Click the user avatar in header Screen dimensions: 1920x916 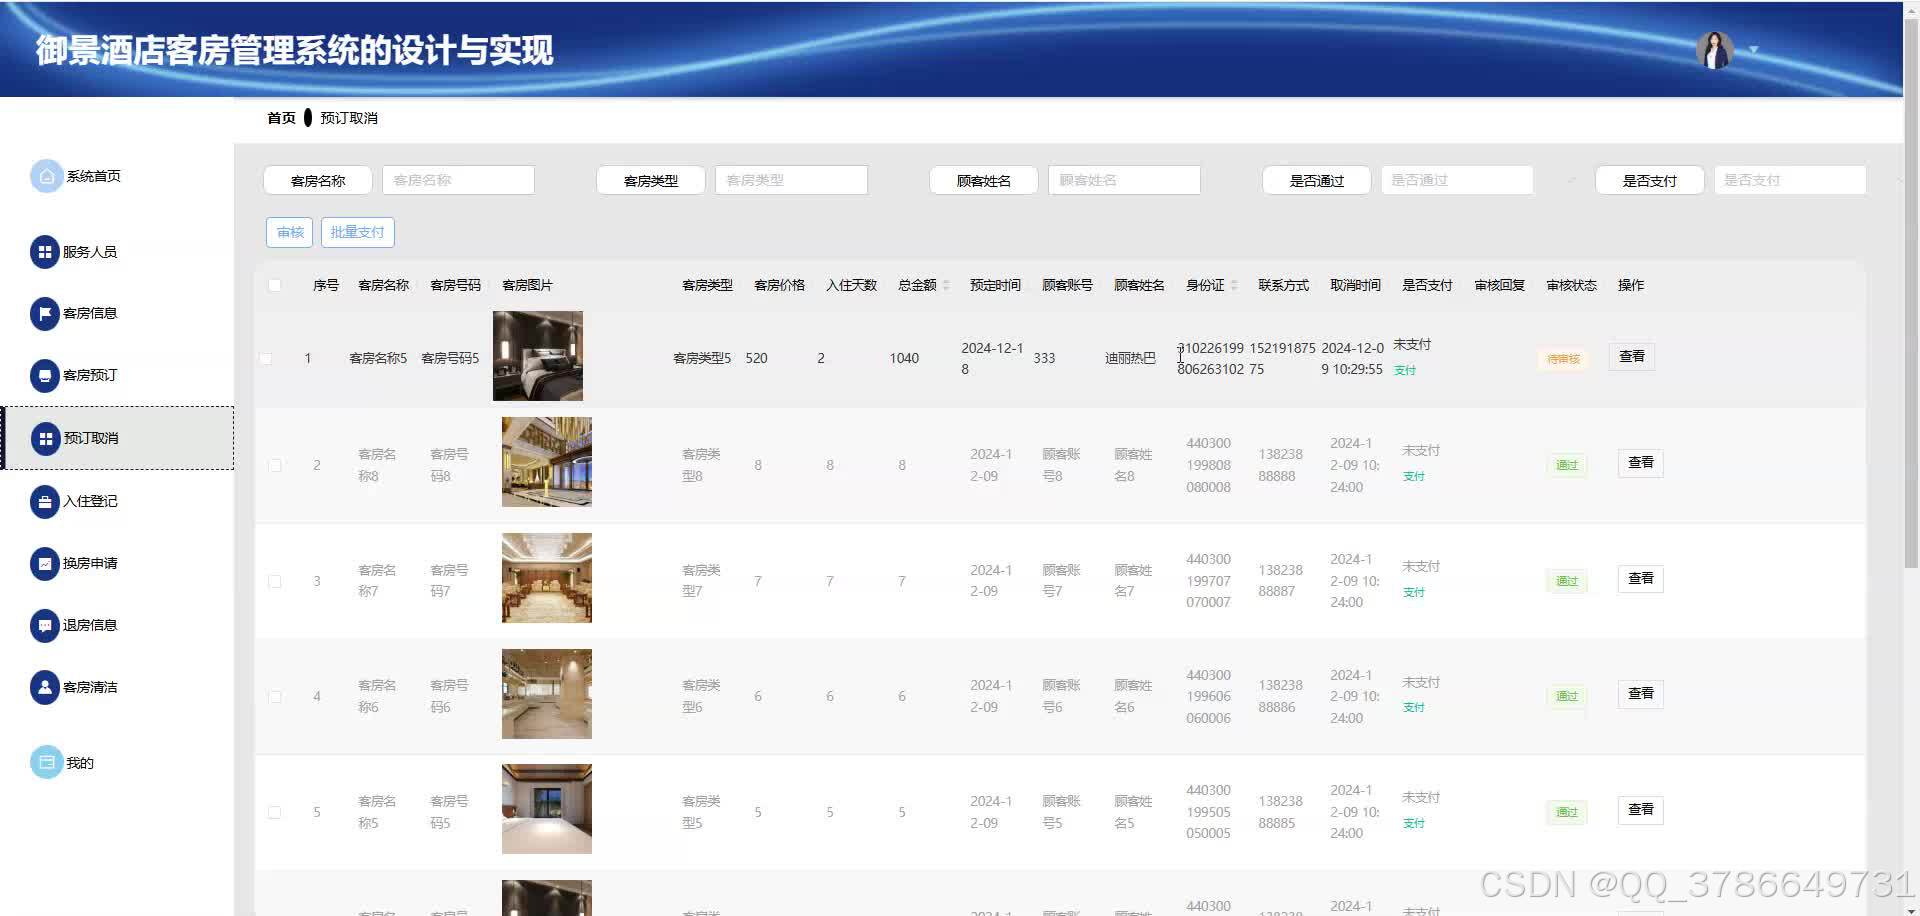(x=1714, y=49)
